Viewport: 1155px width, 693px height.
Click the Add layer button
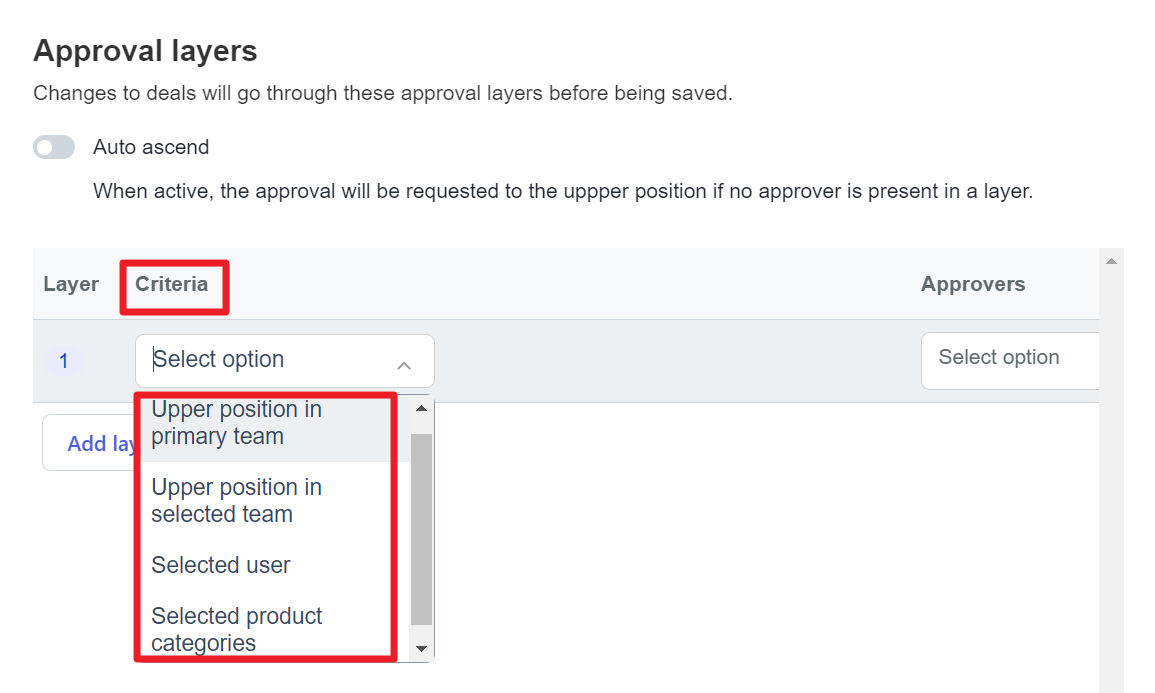[89, 443]
